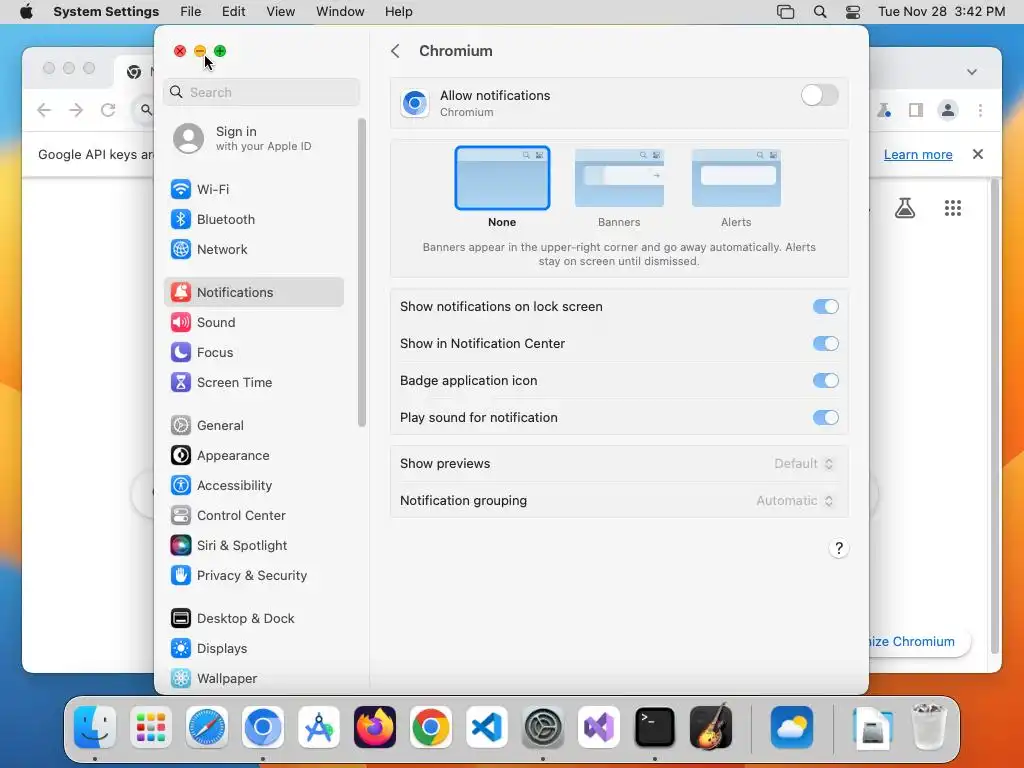
Task: Open the File menu
Action: point(191,12)
